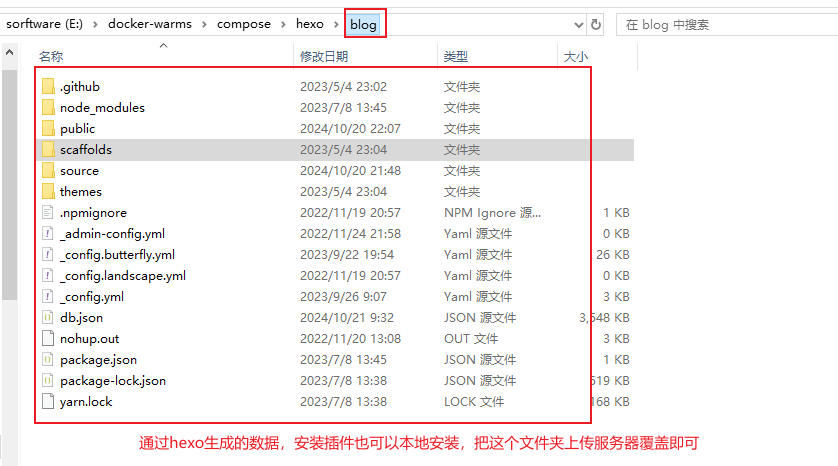Select the _config.yml file name
The width and height of the screenshot is (838, 466).
[92, 297]
